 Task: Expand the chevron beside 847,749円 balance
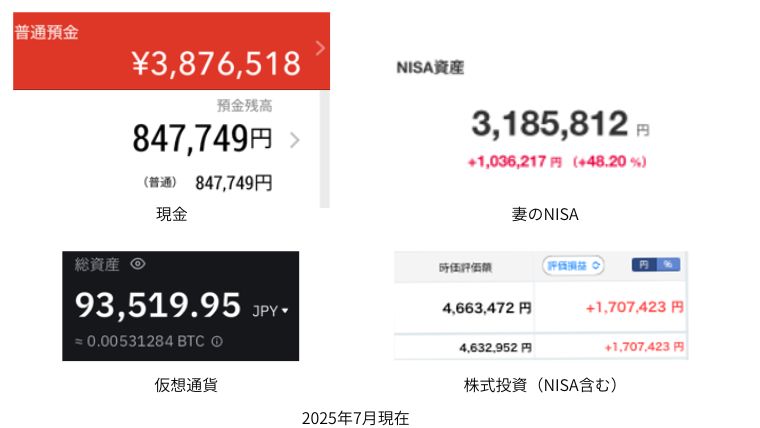pos(294,140)
